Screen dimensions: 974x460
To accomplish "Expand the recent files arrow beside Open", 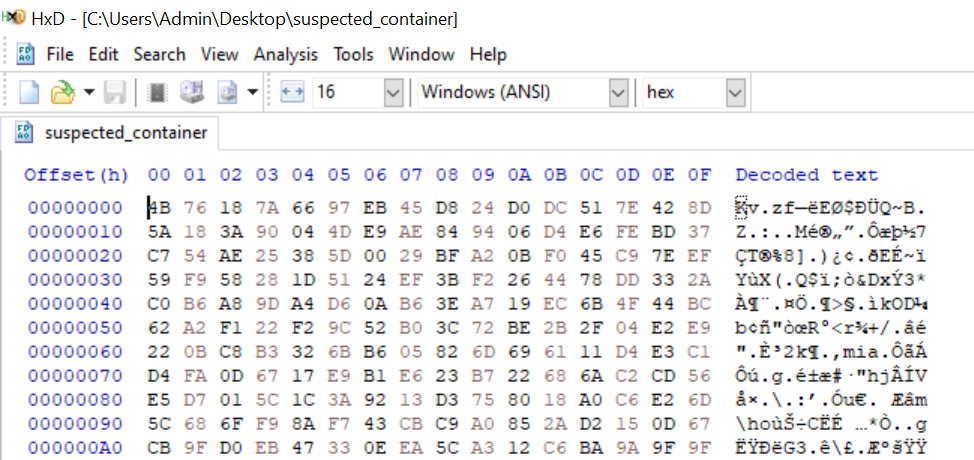I will click(89, 93).
